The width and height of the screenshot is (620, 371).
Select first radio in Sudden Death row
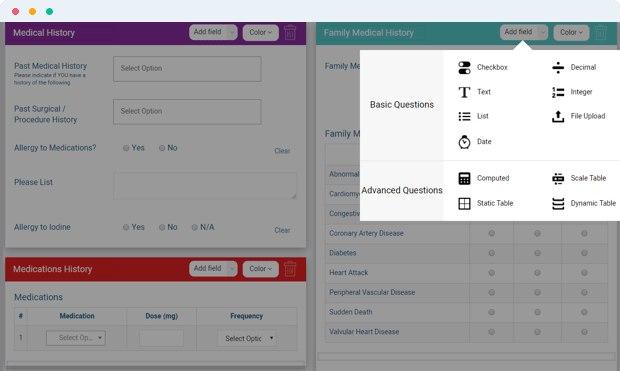coord(491,312)
